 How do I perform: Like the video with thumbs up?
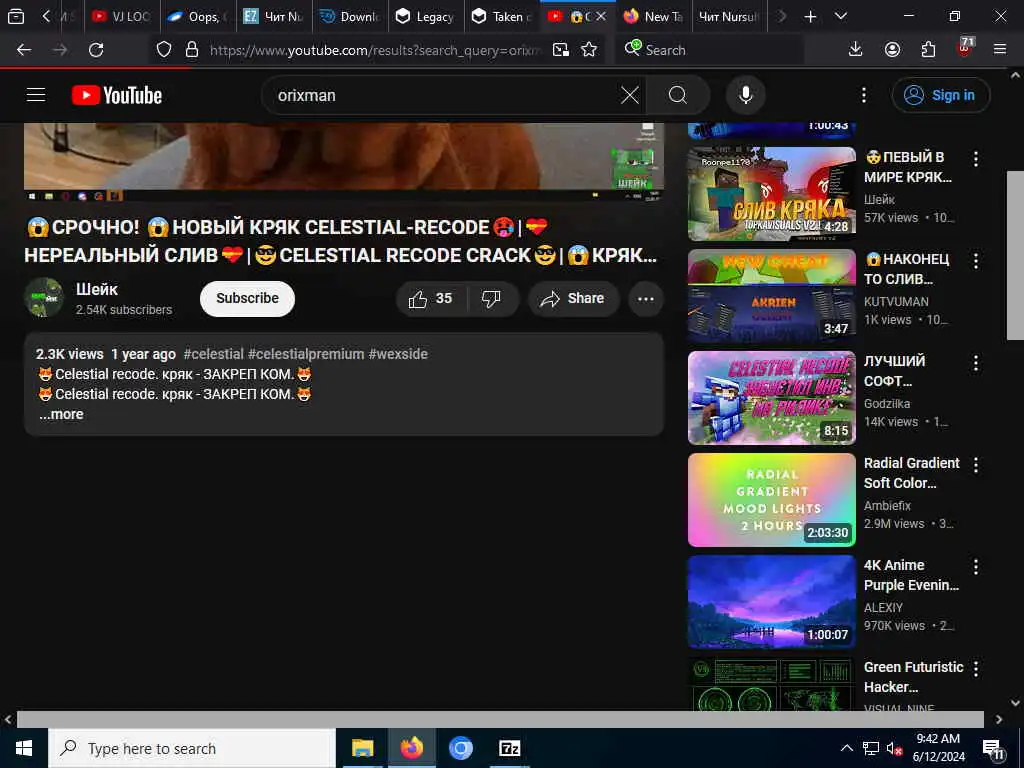tap(431, 298)
